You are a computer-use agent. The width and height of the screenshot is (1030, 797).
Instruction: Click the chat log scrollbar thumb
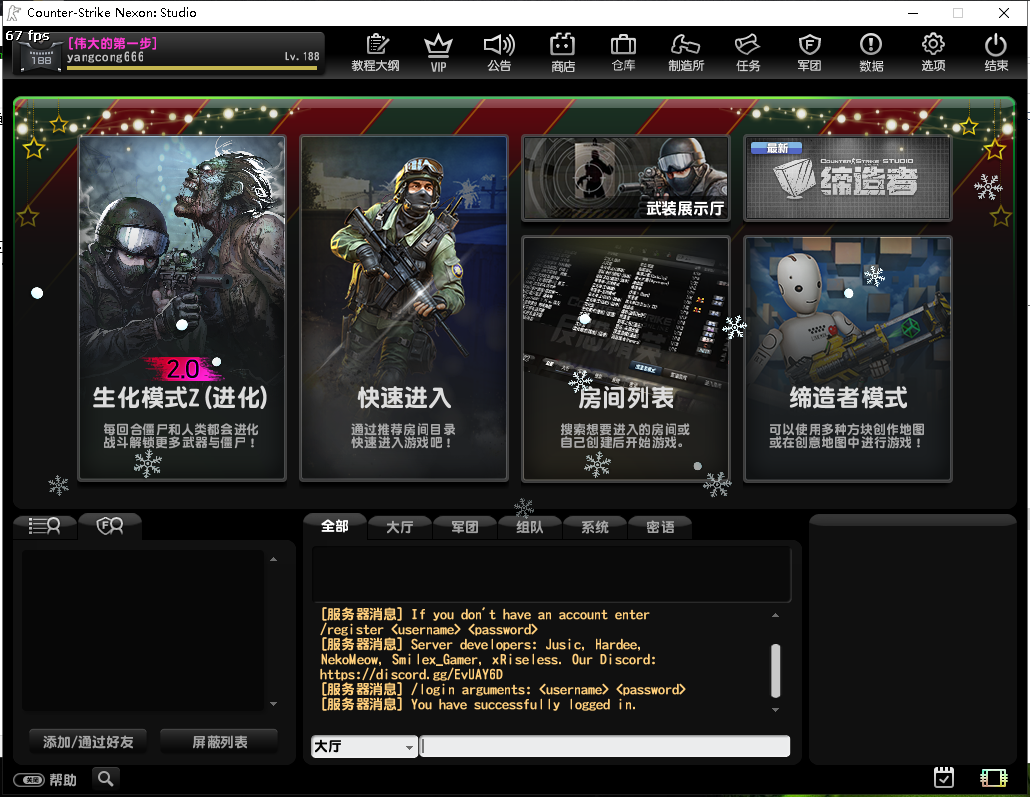[775, 670]
